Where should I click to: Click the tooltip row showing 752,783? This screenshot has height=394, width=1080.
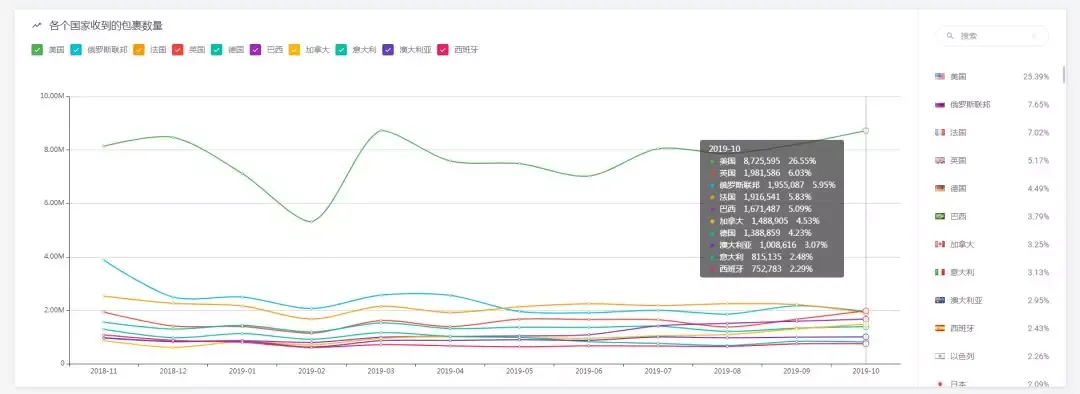tap(760, 268)
